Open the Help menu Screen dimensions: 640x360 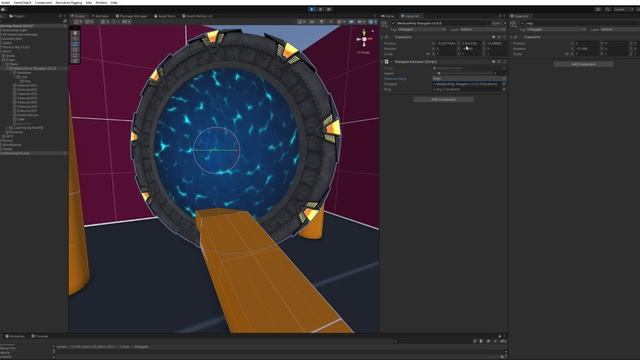point(114,2)
